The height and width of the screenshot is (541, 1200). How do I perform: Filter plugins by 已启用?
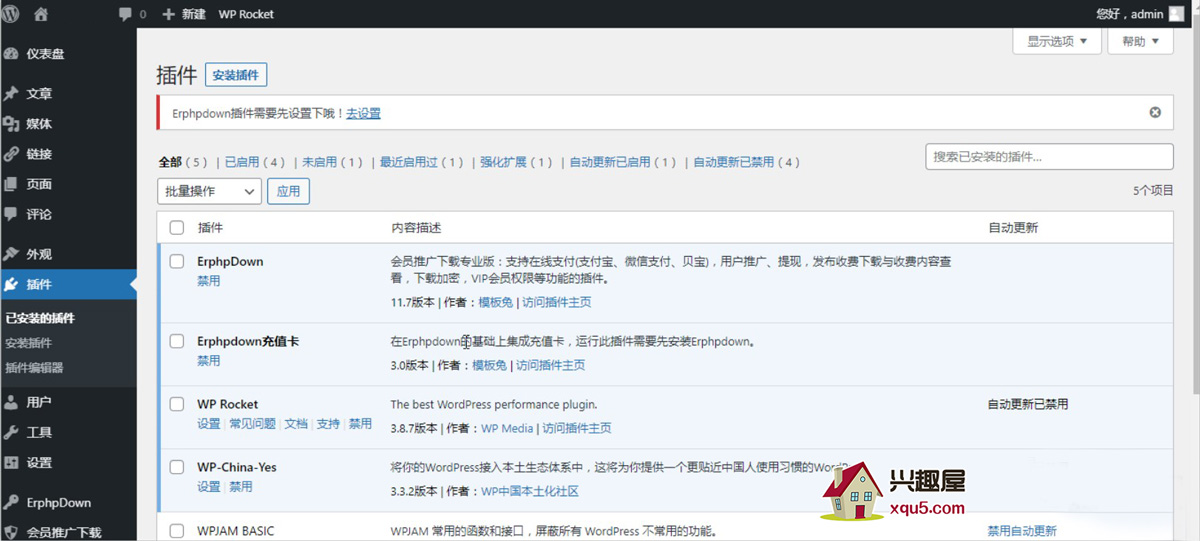click(241, 162)
